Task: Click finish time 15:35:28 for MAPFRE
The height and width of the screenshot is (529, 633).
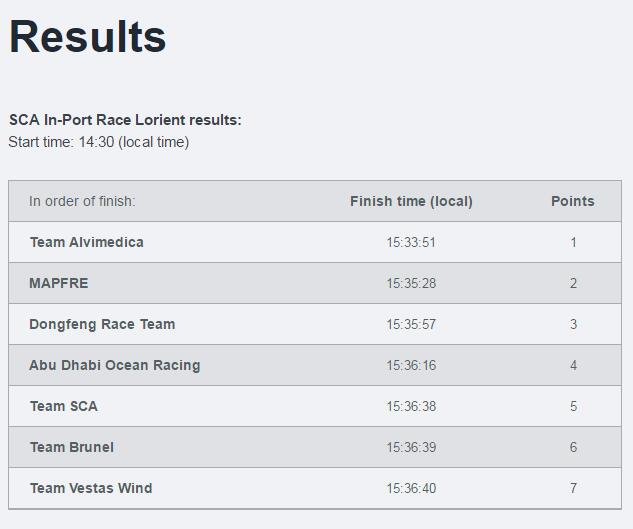Action: [411, 283]
